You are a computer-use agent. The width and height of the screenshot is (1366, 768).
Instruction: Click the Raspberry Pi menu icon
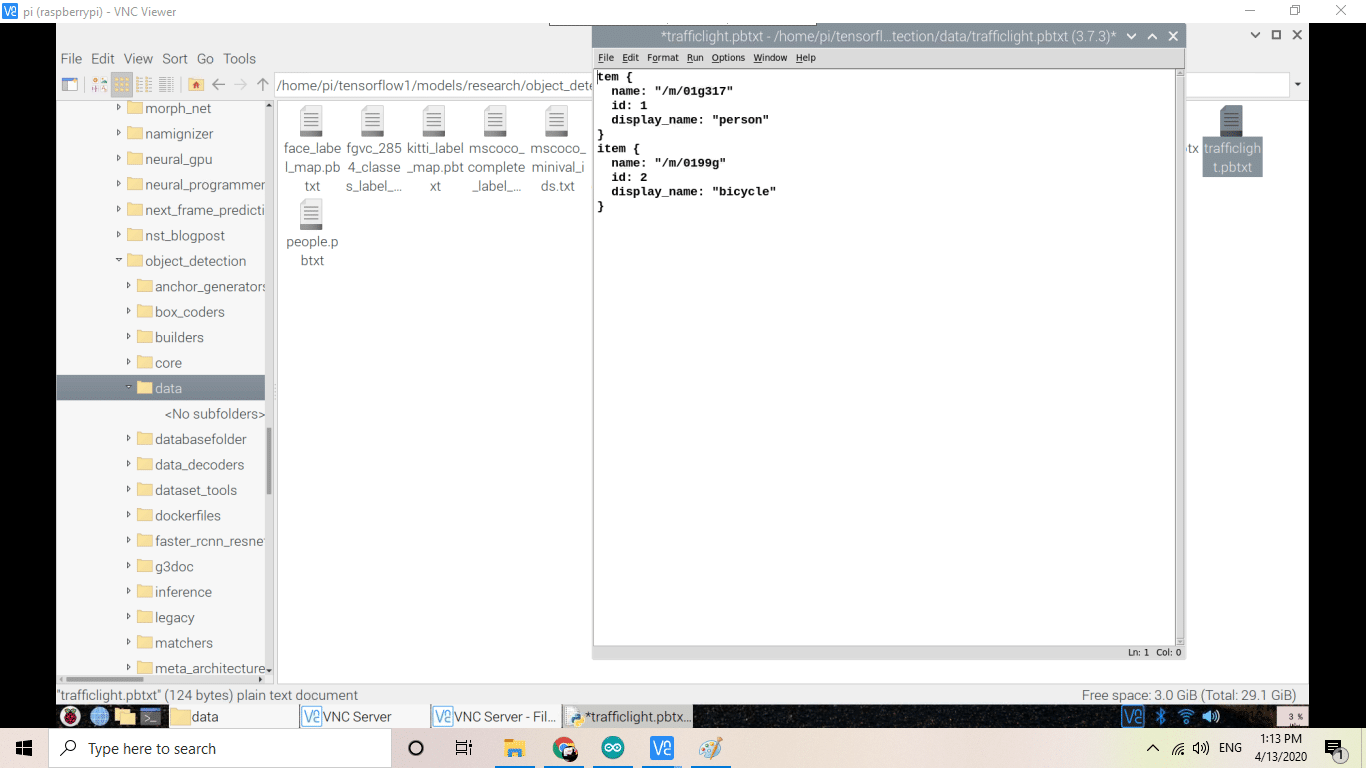coord(70,716)
